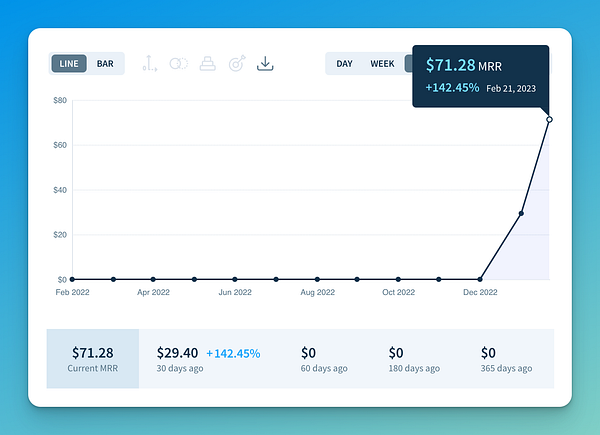
Task: Select the 60 days ago $0 value
Action: tap(308, 353)
